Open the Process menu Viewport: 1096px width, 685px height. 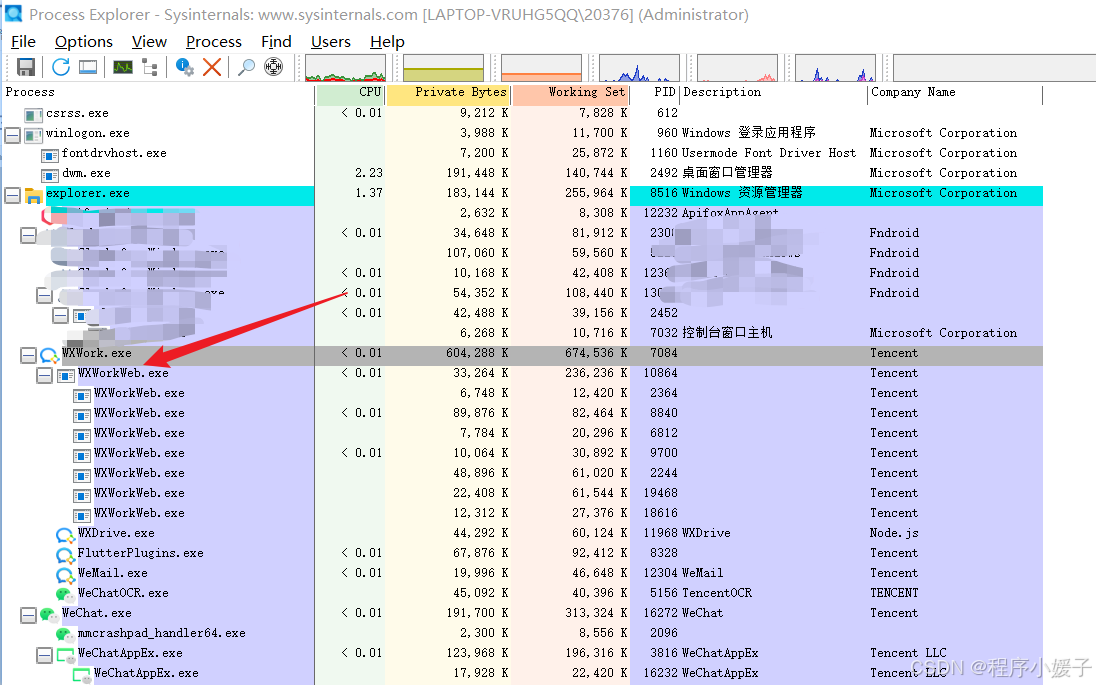point(214,42)
